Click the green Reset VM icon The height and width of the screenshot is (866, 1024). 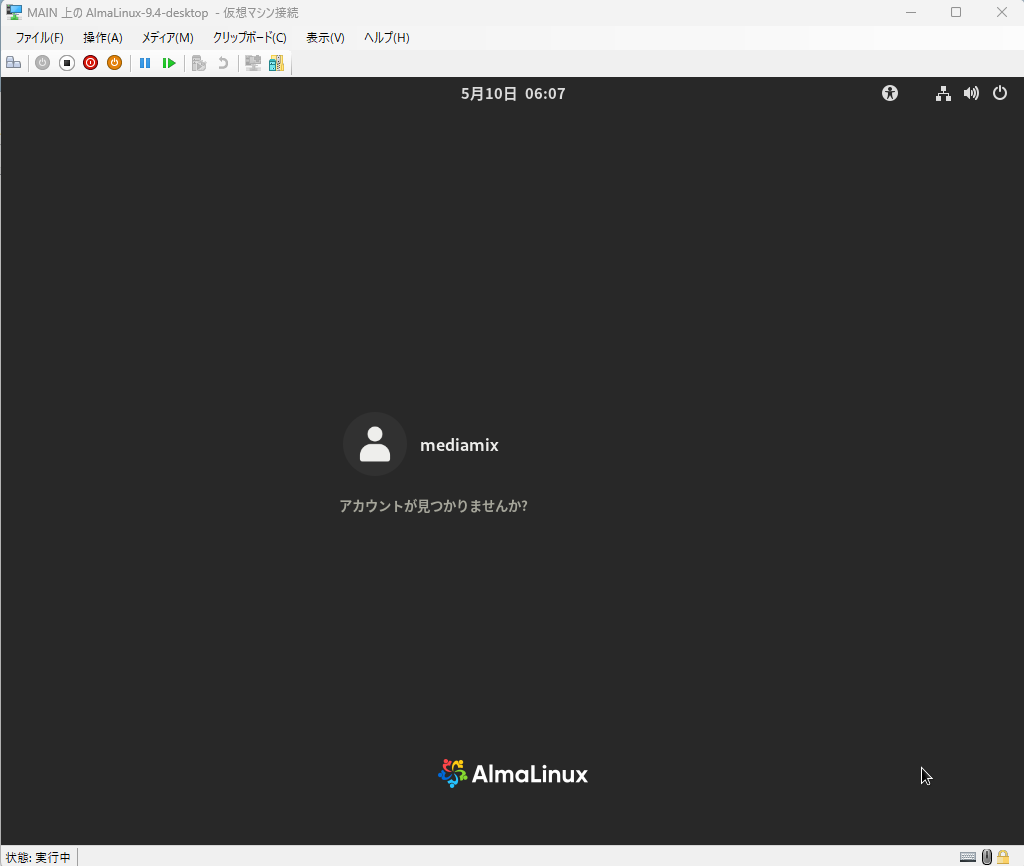coord(169,63)
